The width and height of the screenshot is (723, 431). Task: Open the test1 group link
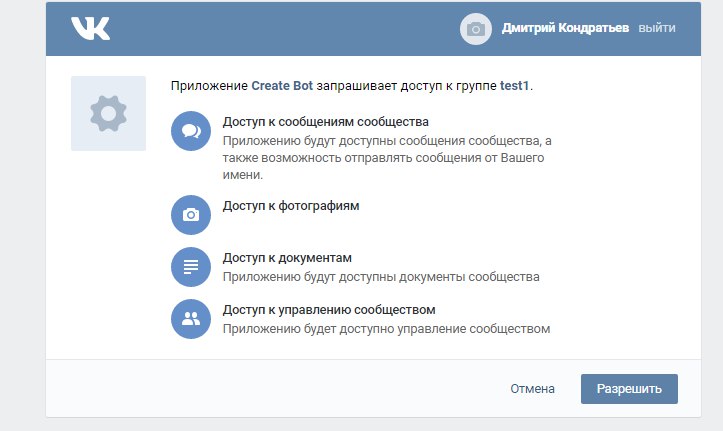515,86
